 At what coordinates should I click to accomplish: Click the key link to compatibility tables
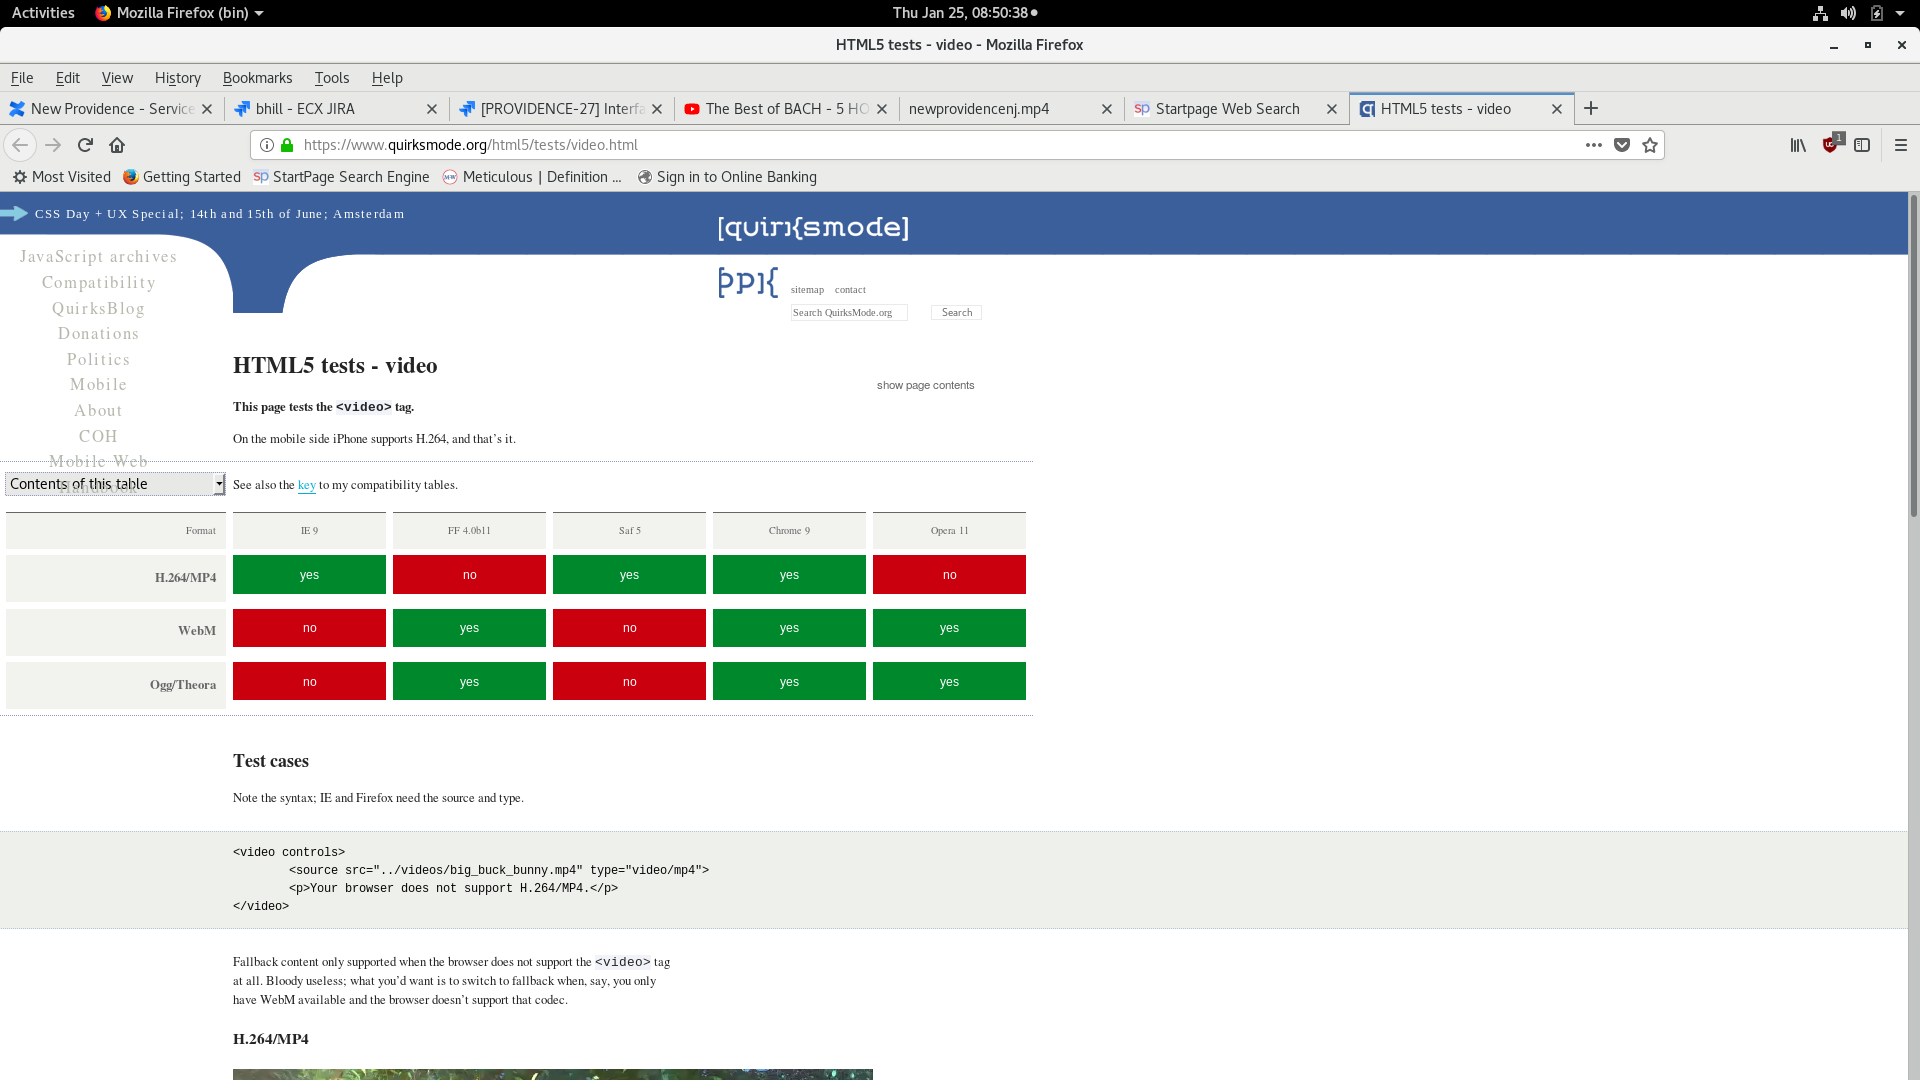pos(307,485)
